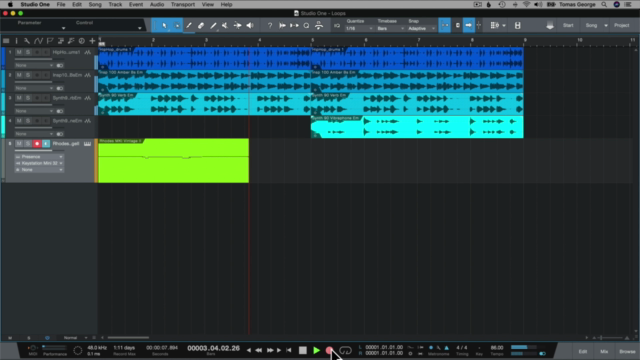
Task: Click the question mark help icon
Action: pyautogui.click(x=270, y=25)
